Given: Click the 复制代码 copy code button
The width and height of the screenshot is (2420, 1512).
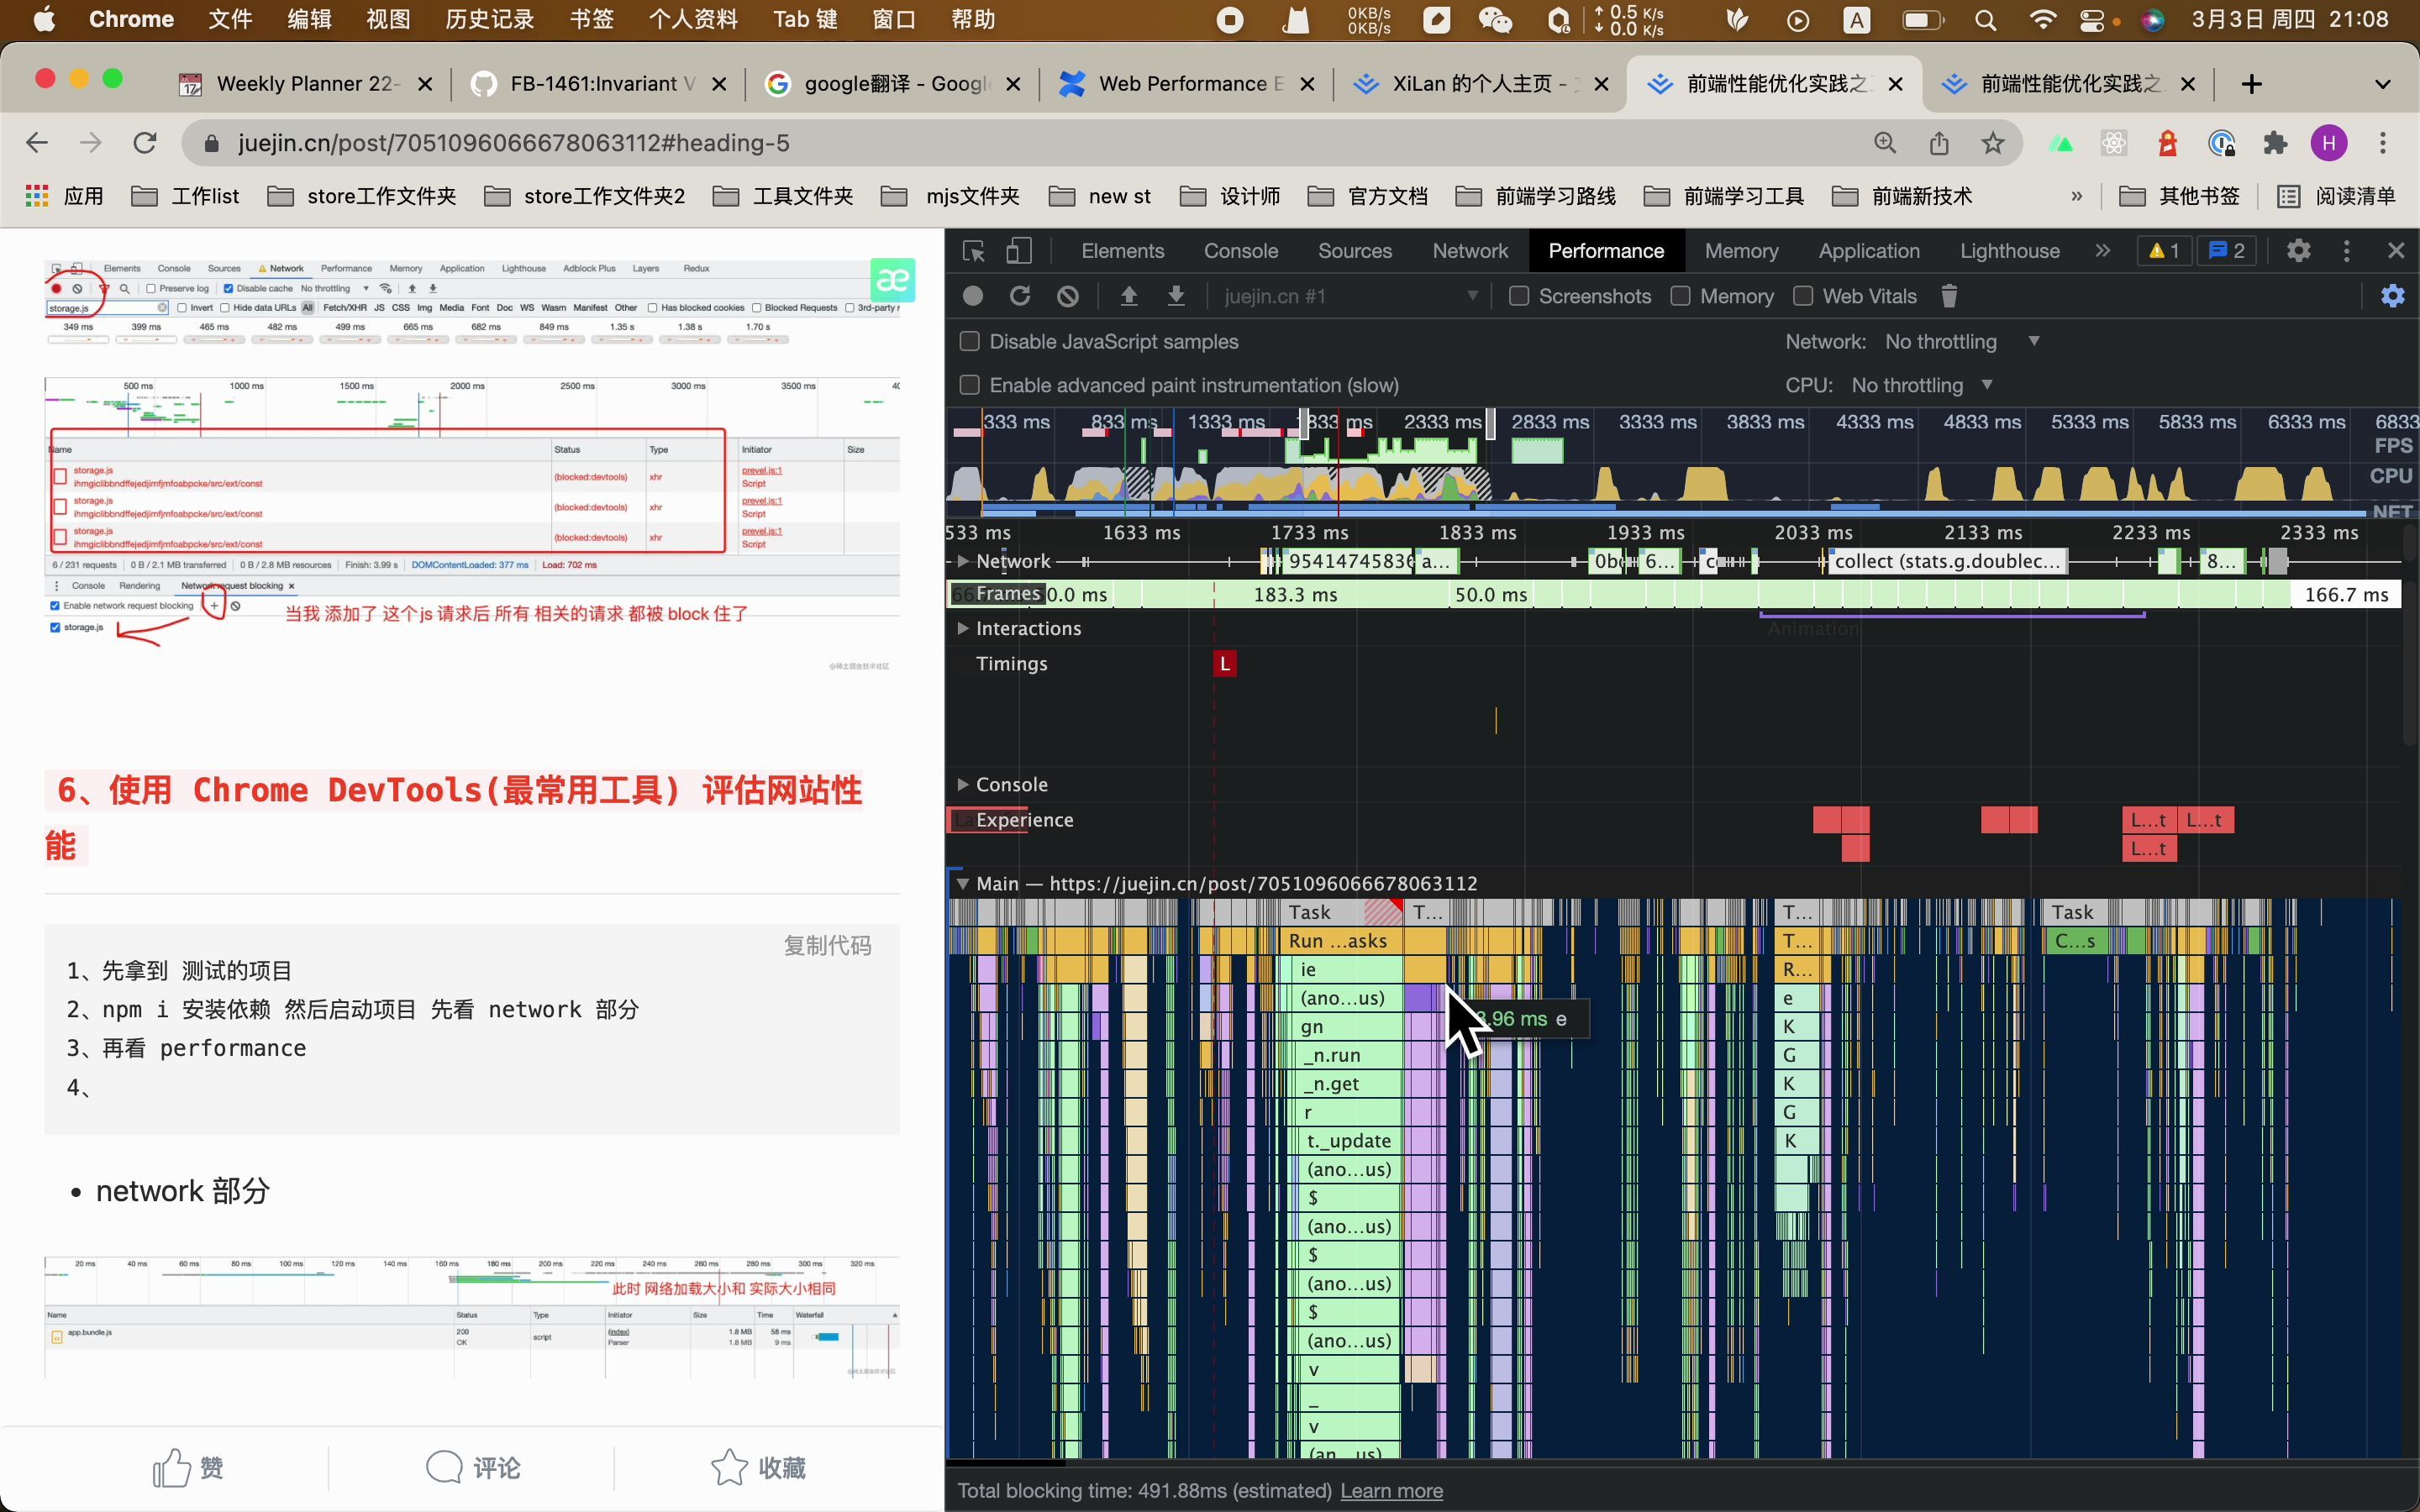Looking at the screenshot, I should 827,946.
